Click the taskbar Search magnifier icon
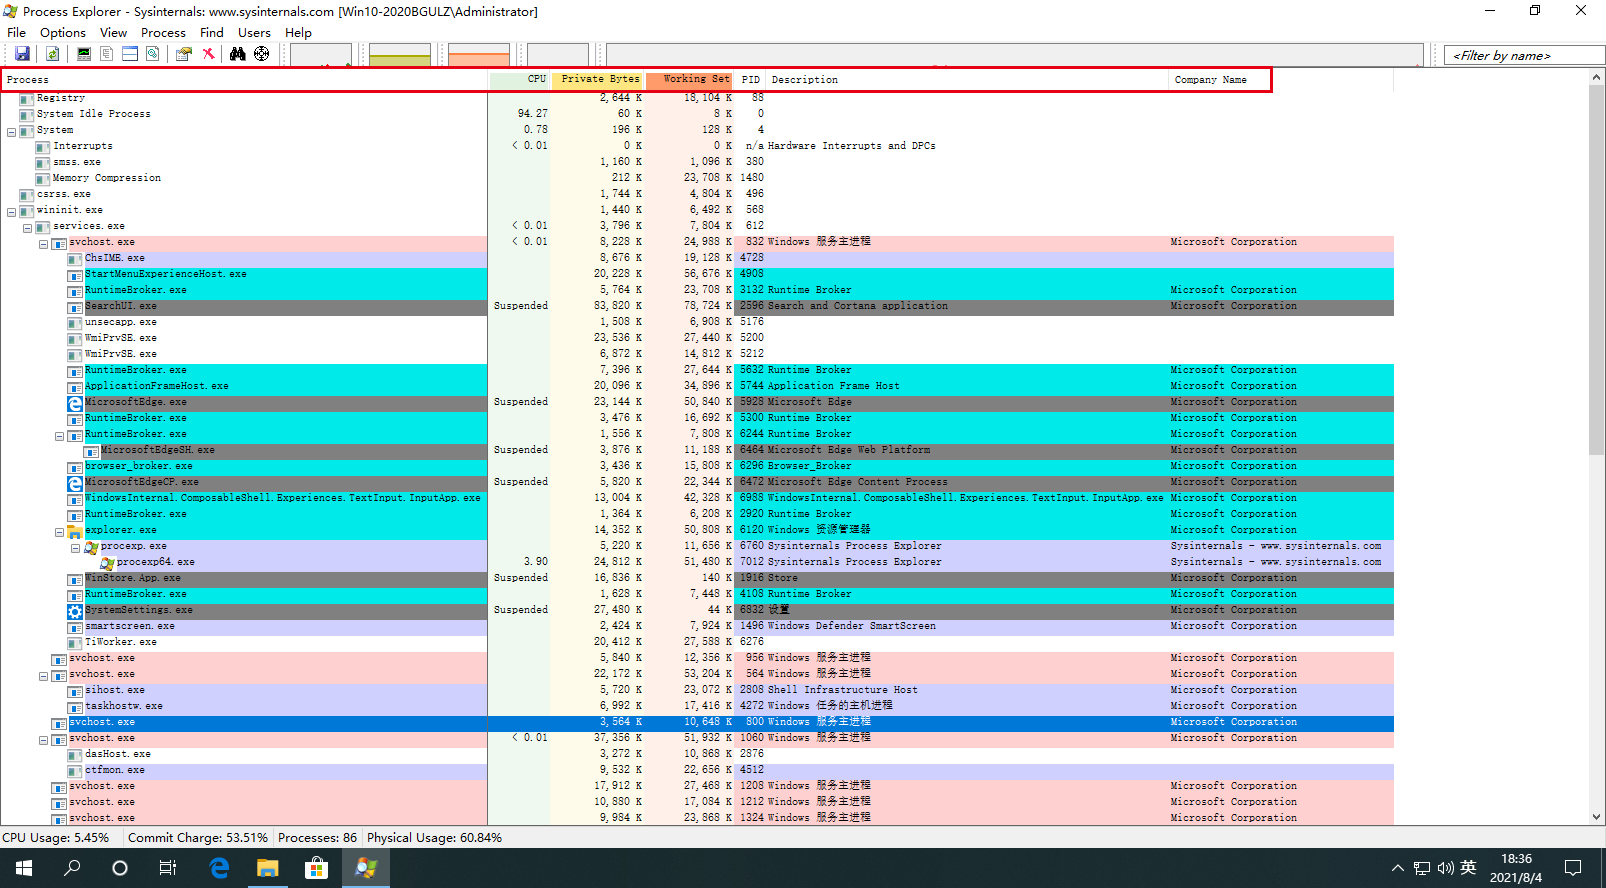Viewport: 1606px width, 888px height. coord(72,868)
